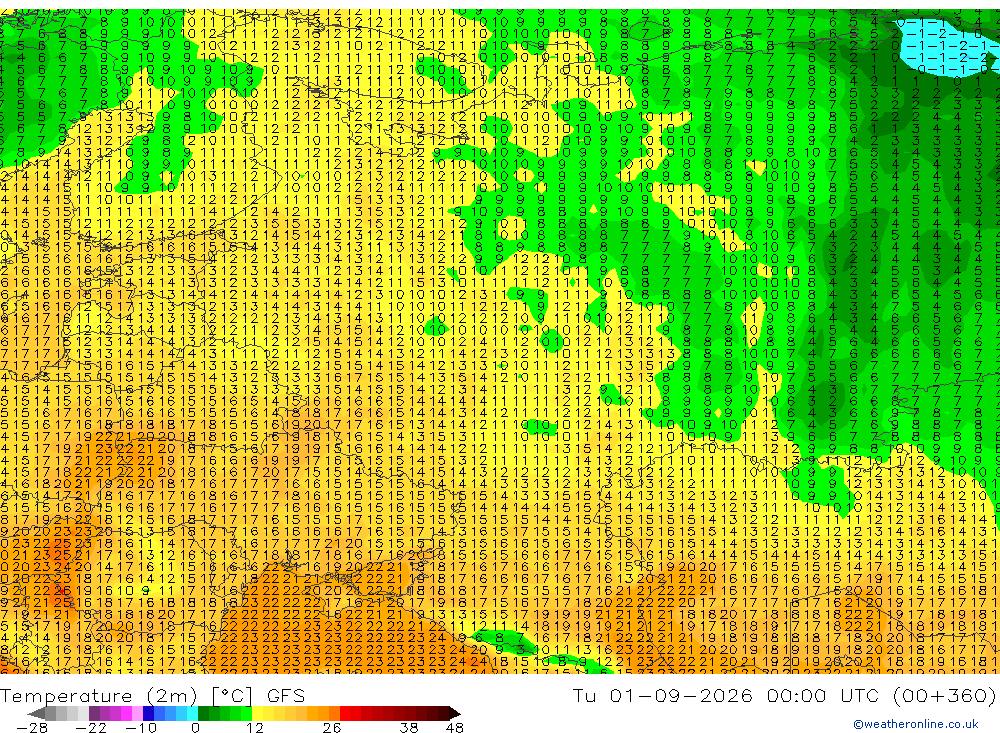
Task: Click the legend's left grey arrow end
Action: pos(36,713)
